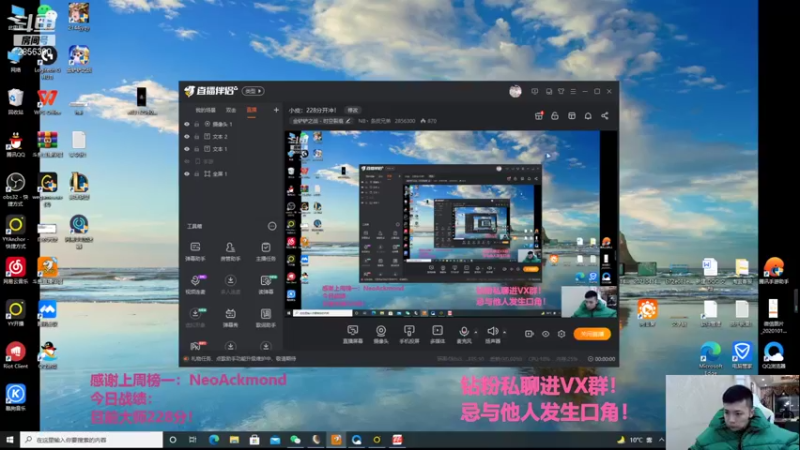This screenshot has width=800, height=450.
Task: Open the 主播任务 tool icon
Action: point(266,252)
